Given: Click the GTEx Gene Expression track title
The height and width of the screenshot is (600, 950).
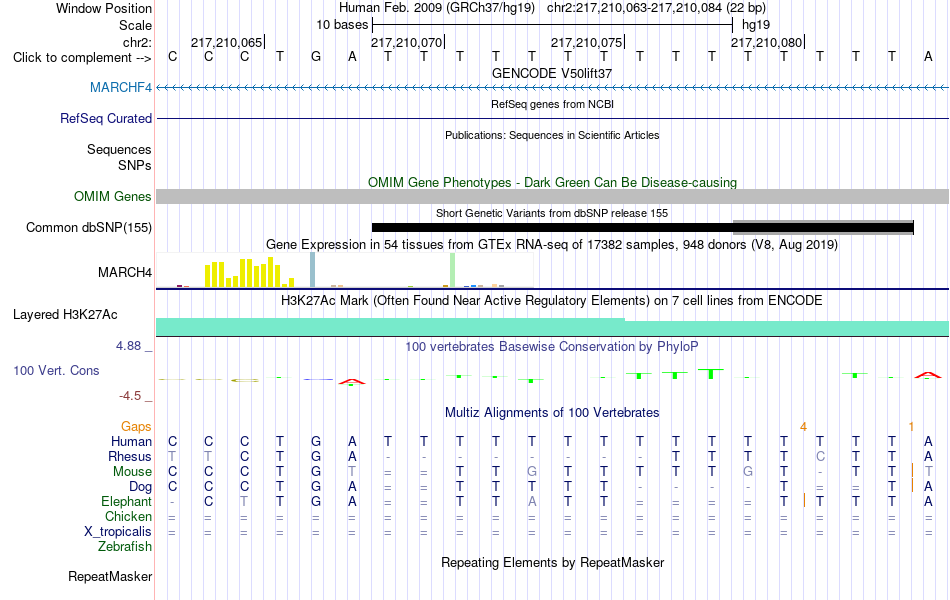Looking at the screenshot, I should click(x=552, y=245).
